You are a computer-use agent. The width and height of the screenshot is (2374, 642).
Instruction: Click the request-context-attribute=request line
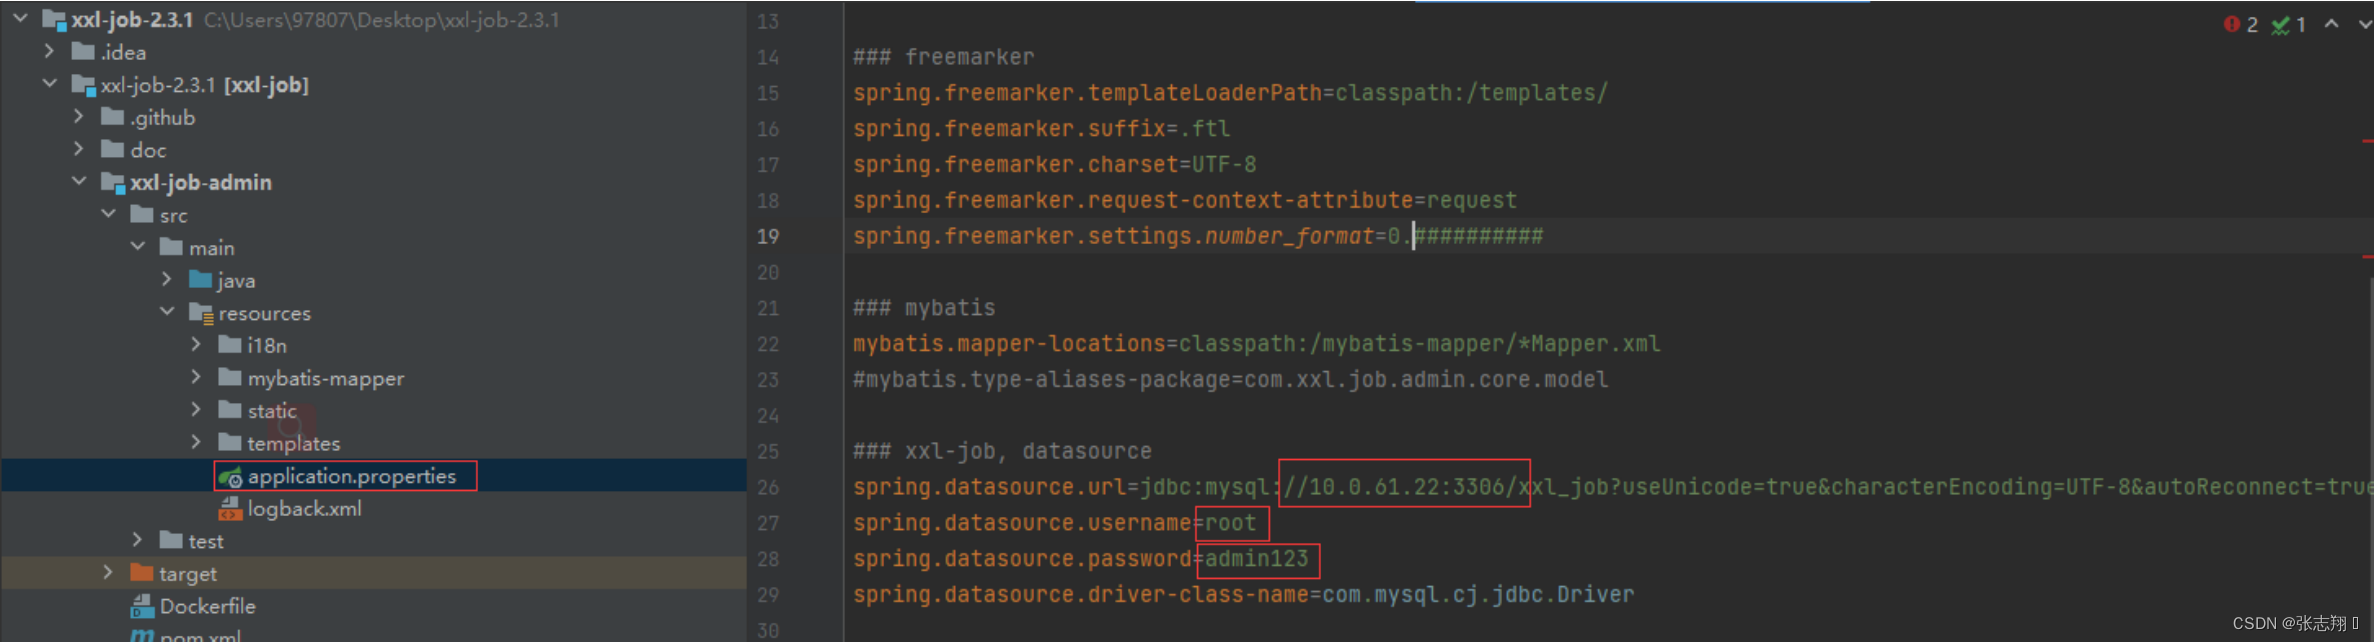coord(1185,200)
